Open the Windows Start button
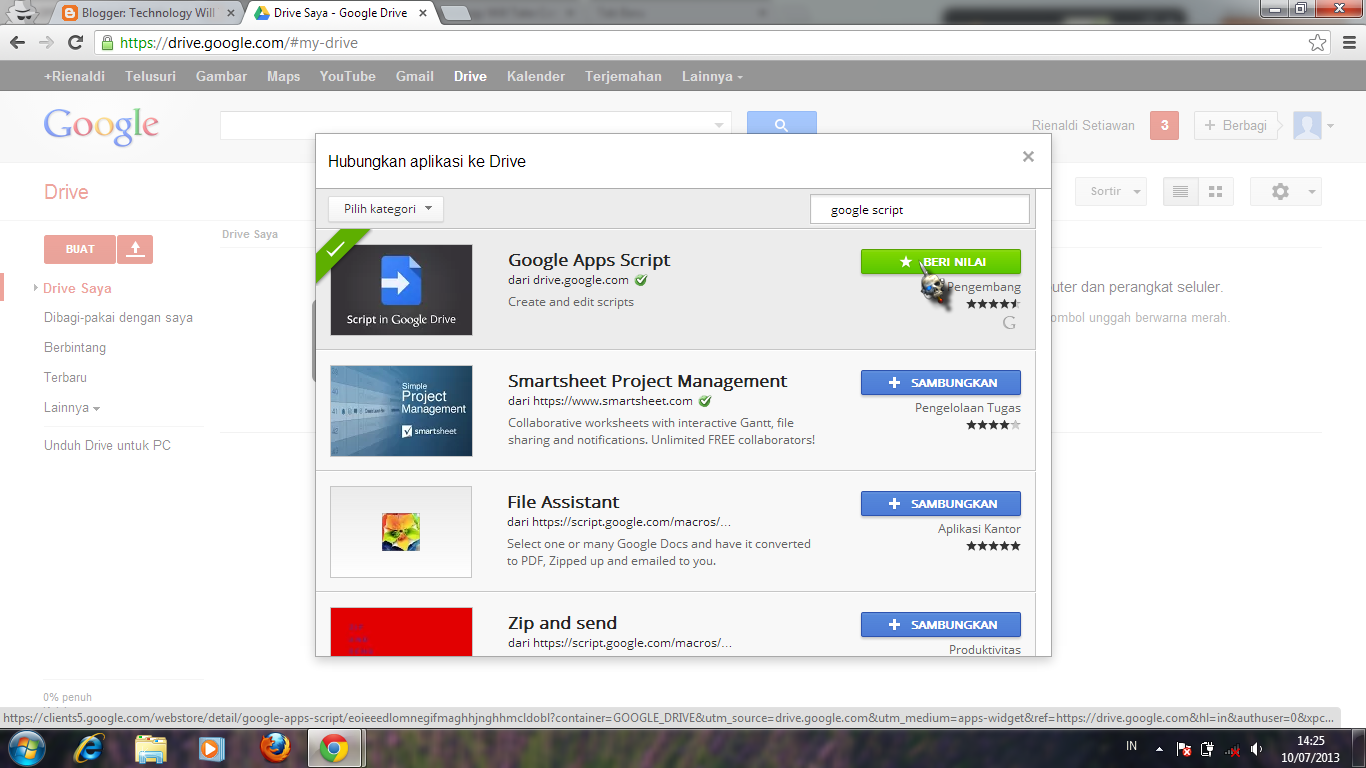Viewport: 1366px width, 768px height. tap(27, 748)
